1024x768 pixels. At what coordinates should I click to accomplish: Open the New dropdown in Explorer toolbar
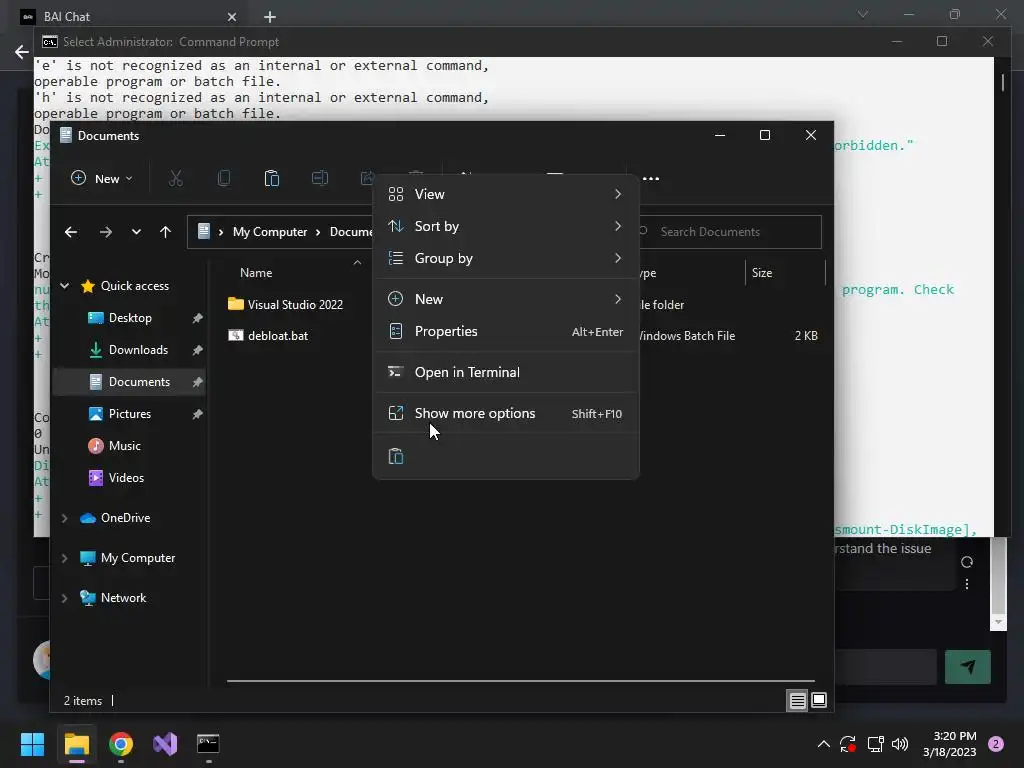pyautogui.click(x=102, y=178)
